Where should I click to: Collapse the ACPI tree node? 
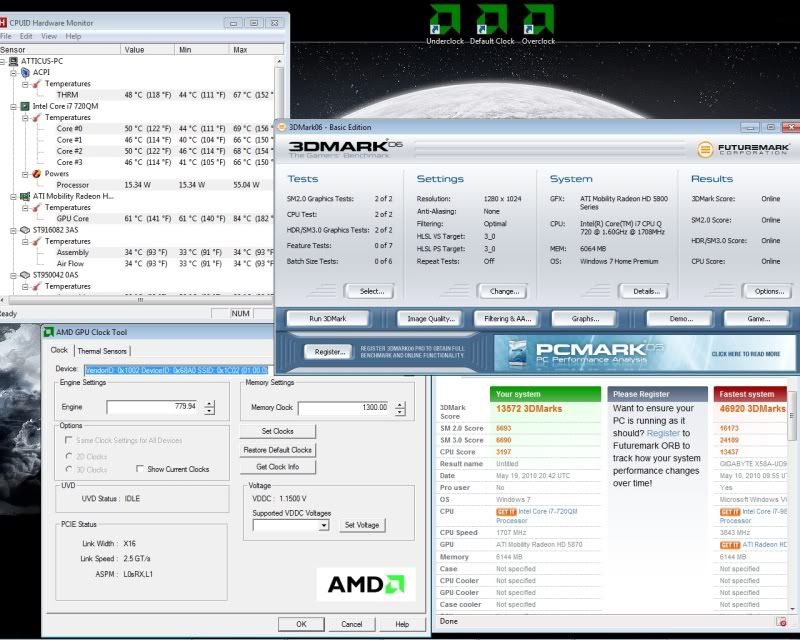click(x=14, y=72)
